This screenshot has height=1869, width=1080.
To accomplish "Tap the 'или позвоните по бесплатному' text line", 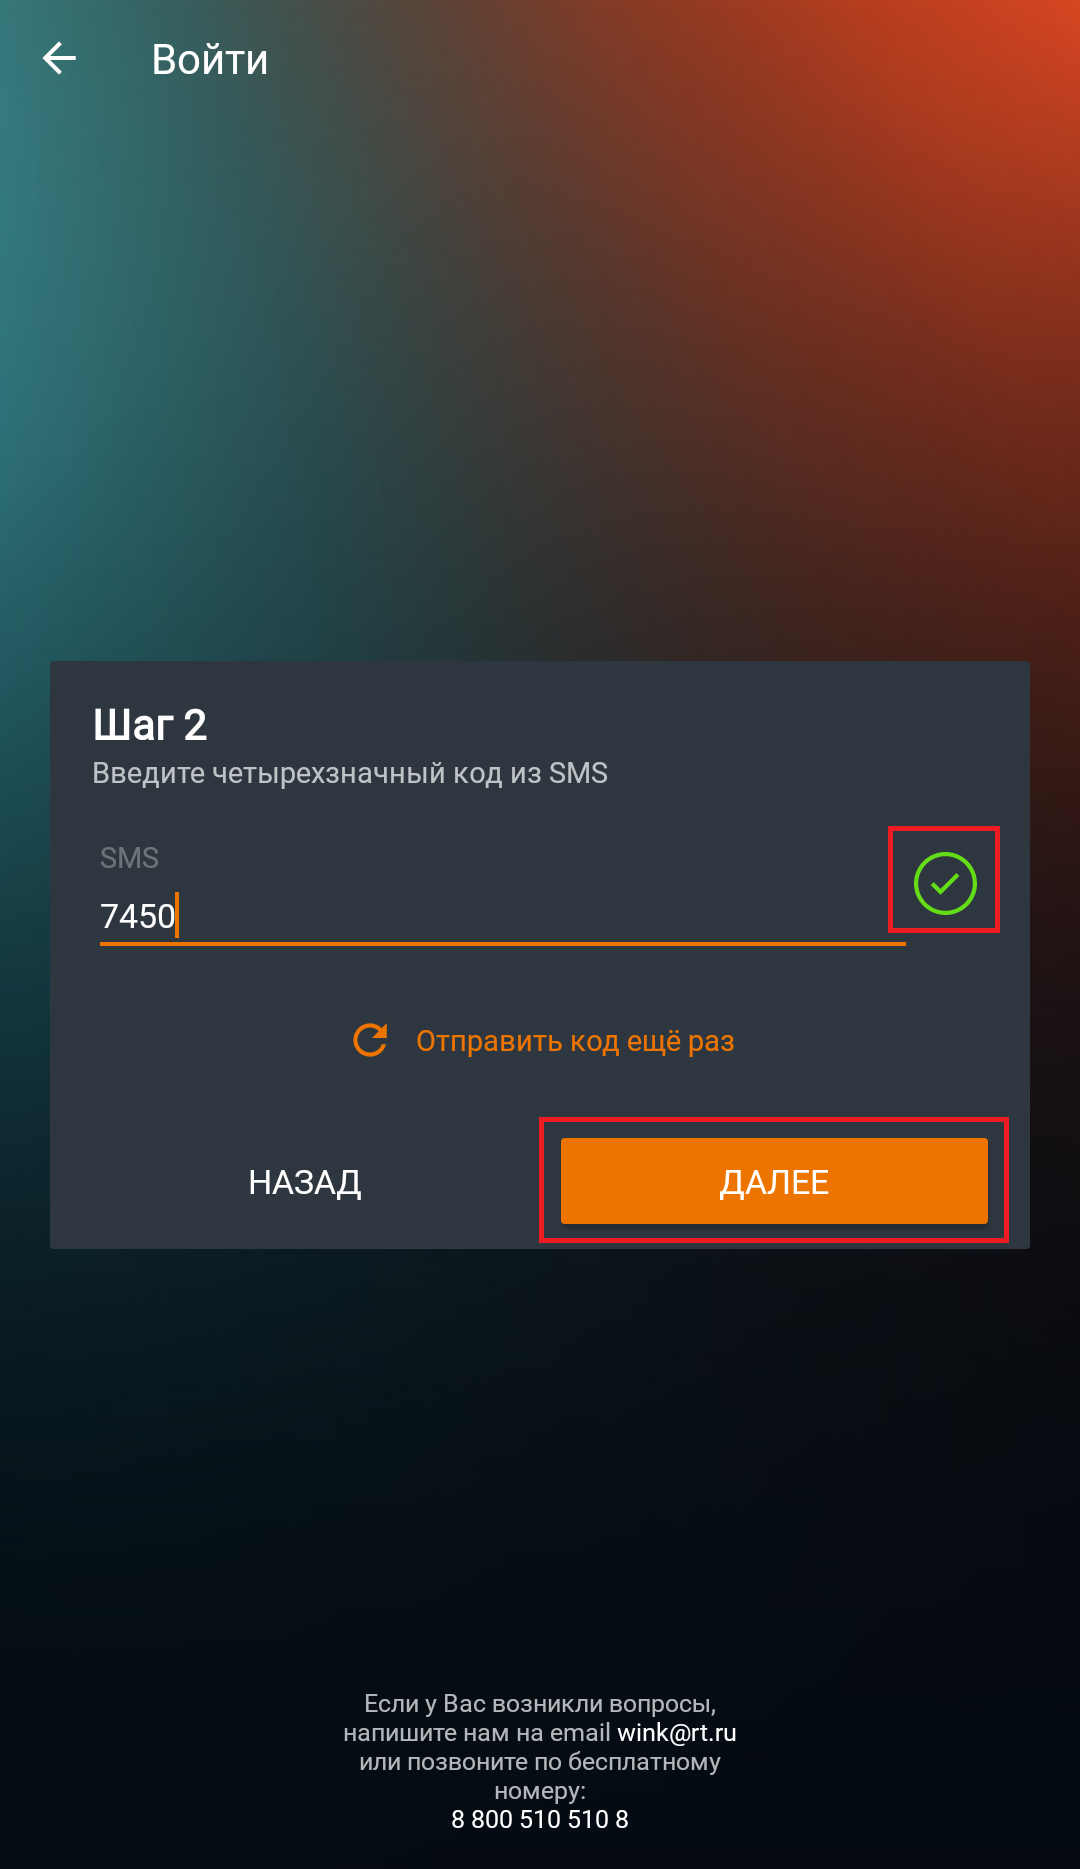I will point(540,1761).
